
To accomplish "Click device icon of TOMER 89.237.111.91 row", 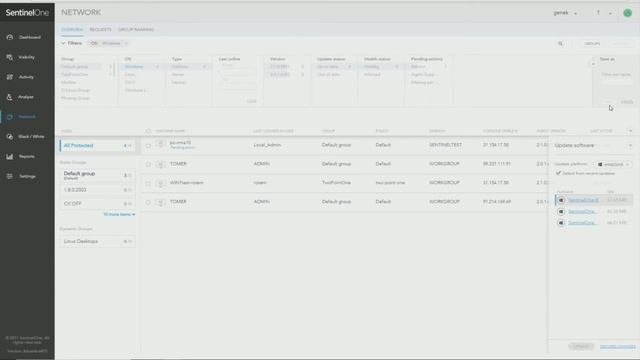I will coord(160,164).
